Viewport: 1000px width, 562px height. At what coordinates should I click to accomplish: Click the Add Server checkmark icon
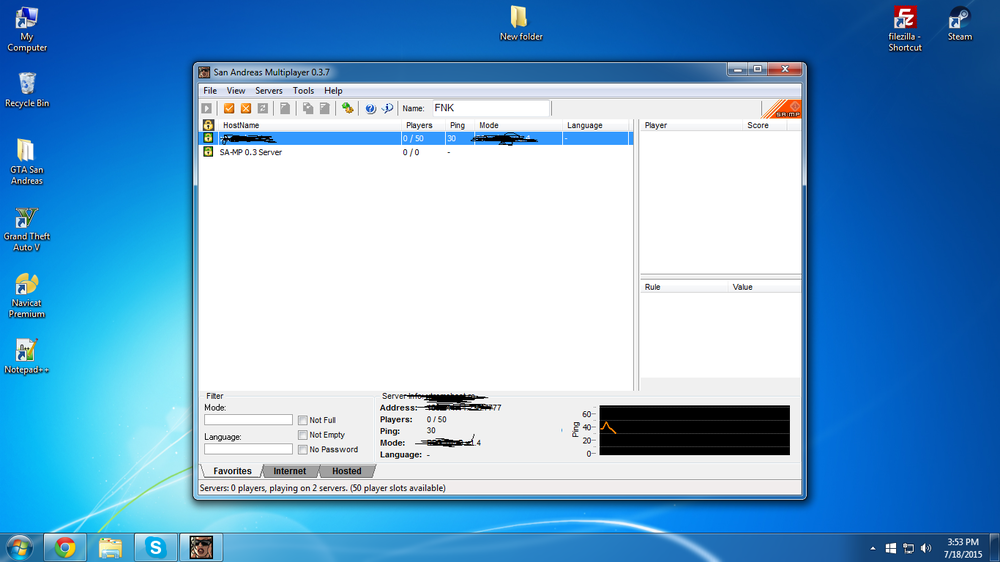[229, 108]
